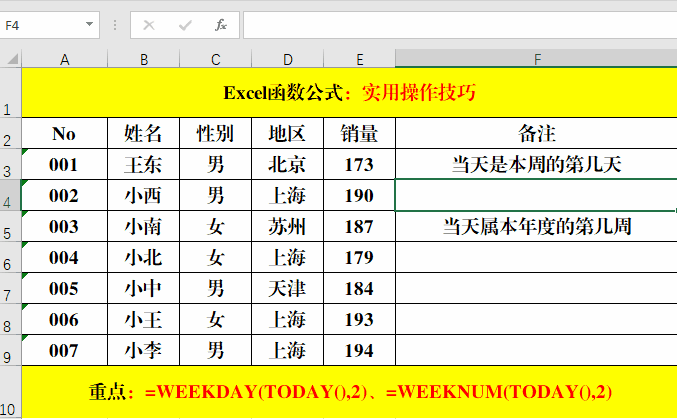Click cell containing '小北'

[x=143, y=257]
